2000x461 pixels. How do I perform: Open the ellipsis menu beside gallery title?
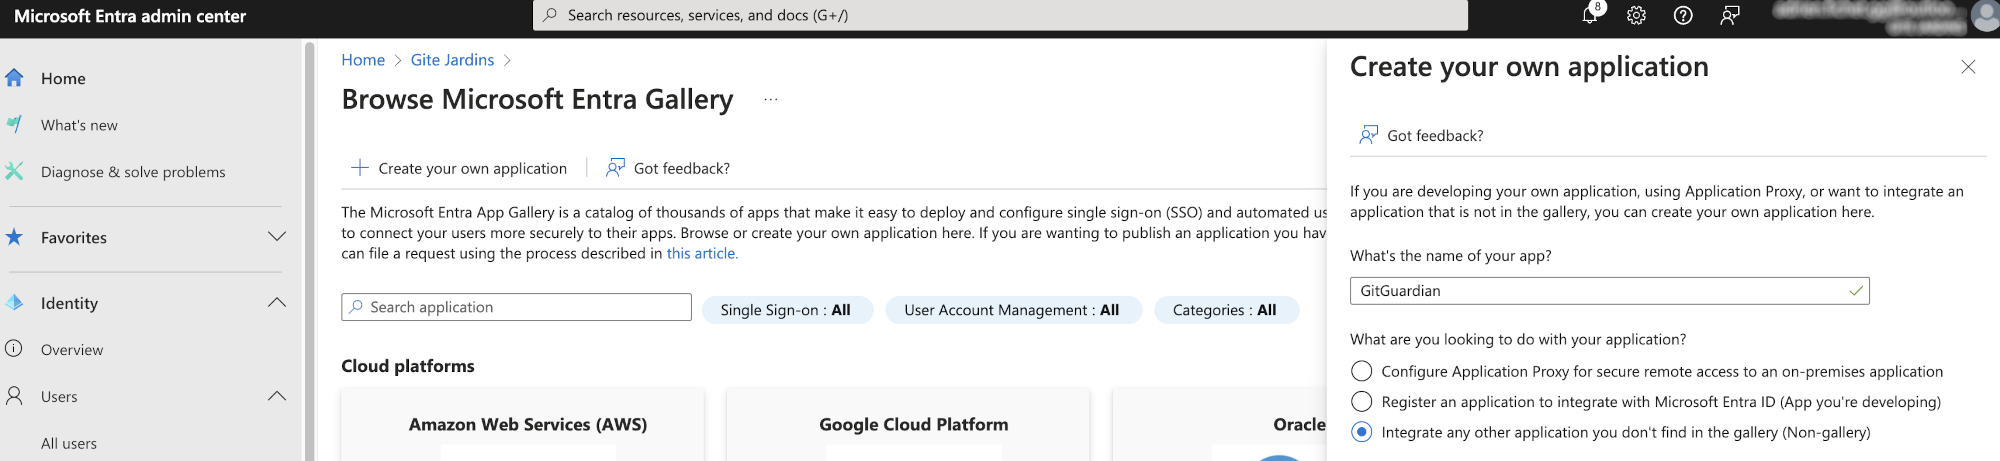pyautogui.click(x=771, y=100)
